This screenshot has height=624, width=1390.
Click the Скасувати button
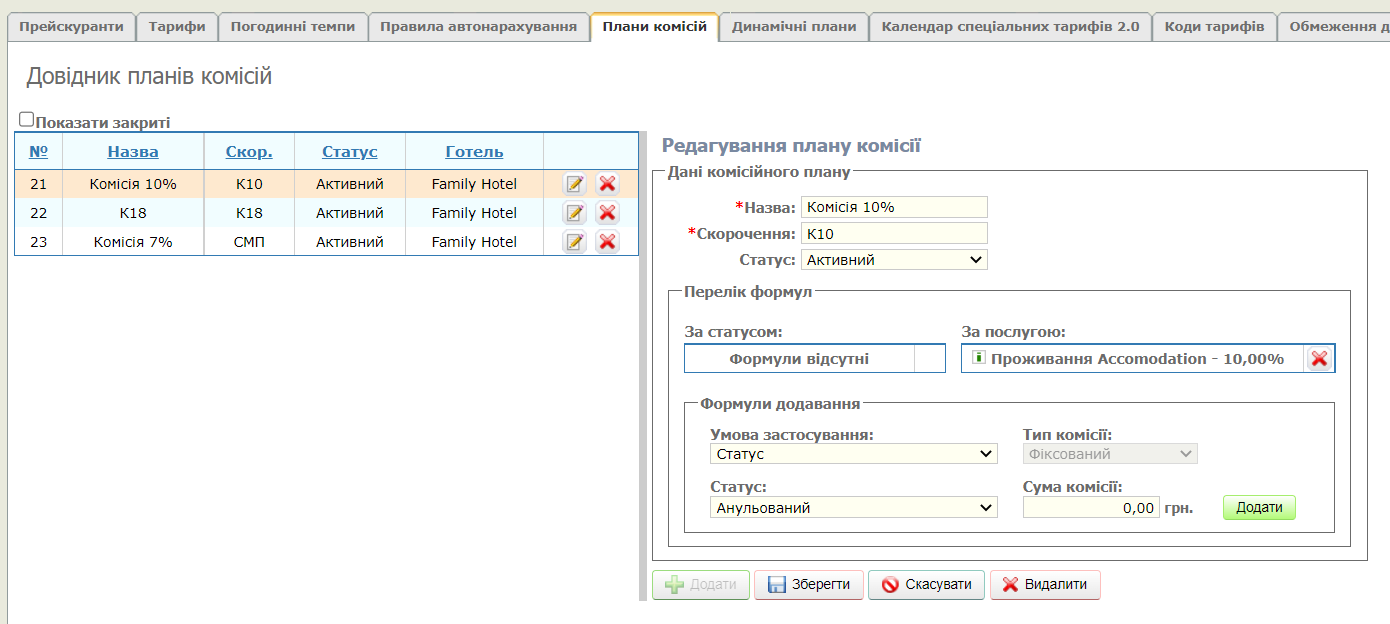pyautogui.click(x=926, y=585)
